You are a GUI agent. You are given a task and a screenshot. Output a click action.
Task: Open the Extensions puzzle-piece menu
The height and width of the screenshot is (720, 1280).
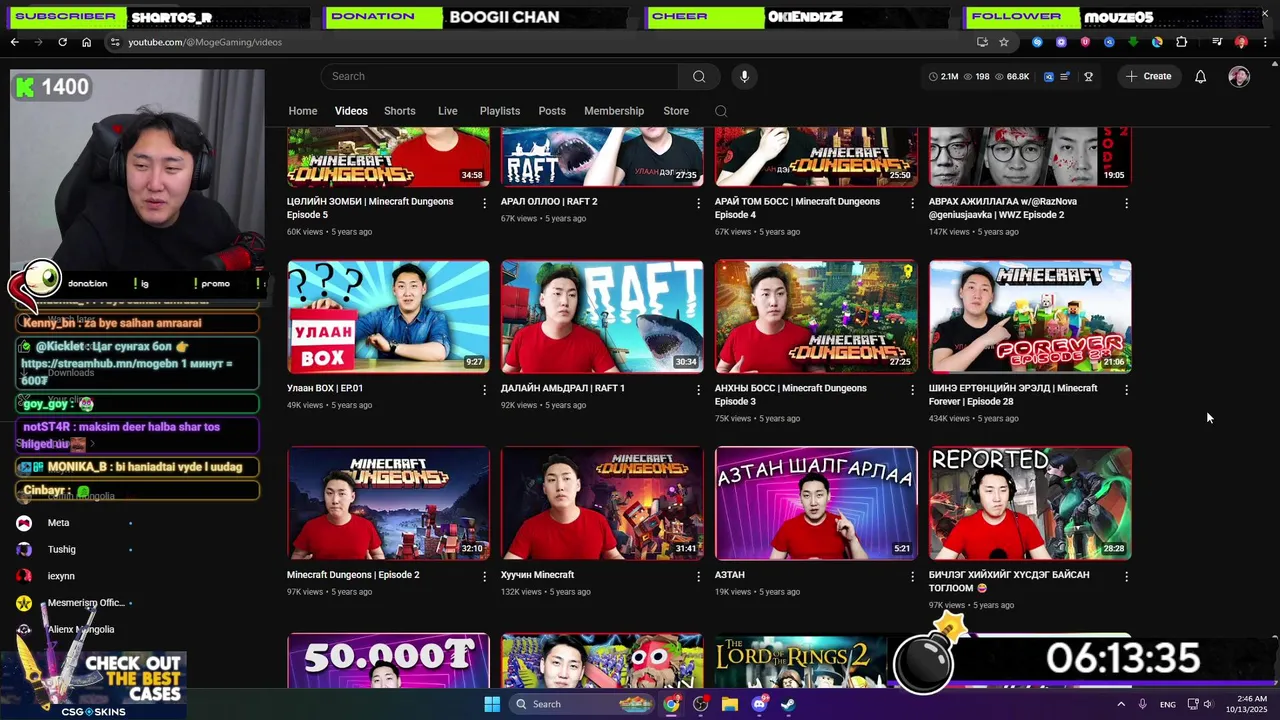coord(1181,42)
